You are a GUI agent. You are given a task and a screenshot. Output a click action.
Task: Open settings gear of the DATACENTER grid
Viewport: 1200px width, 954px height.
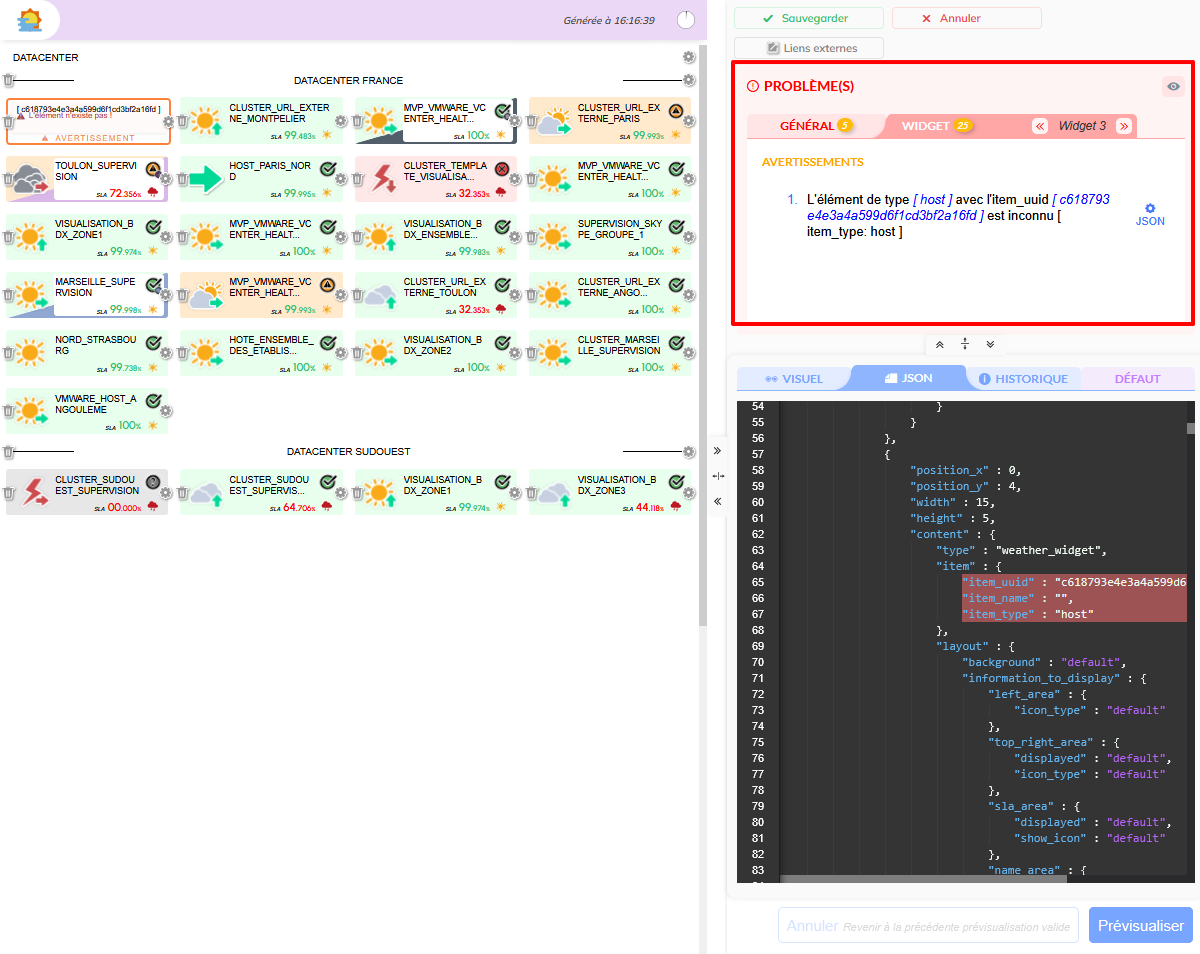coord(689,58)
